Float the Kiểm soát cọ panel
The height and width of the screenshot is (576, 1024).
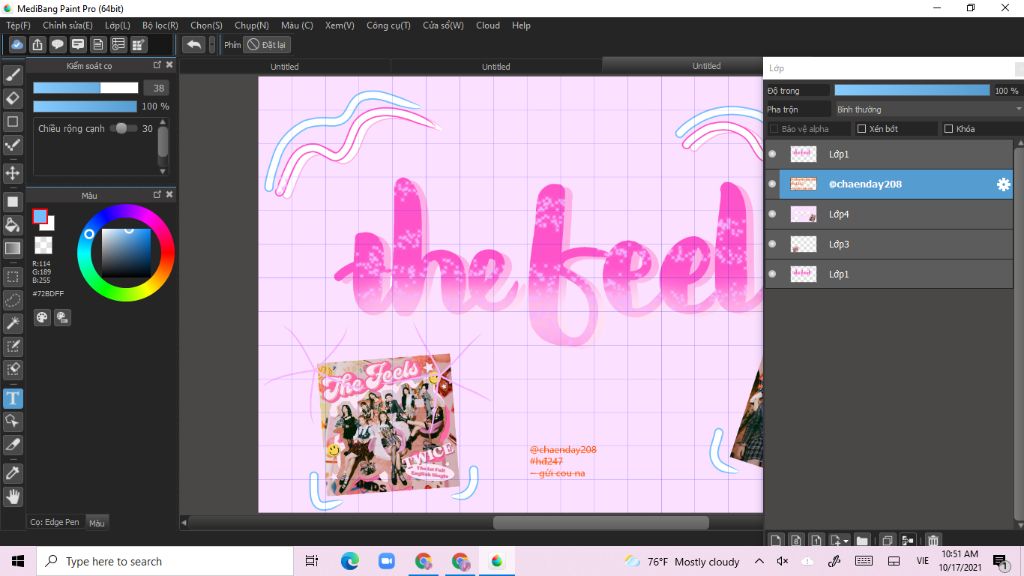[x=157, y=65]
